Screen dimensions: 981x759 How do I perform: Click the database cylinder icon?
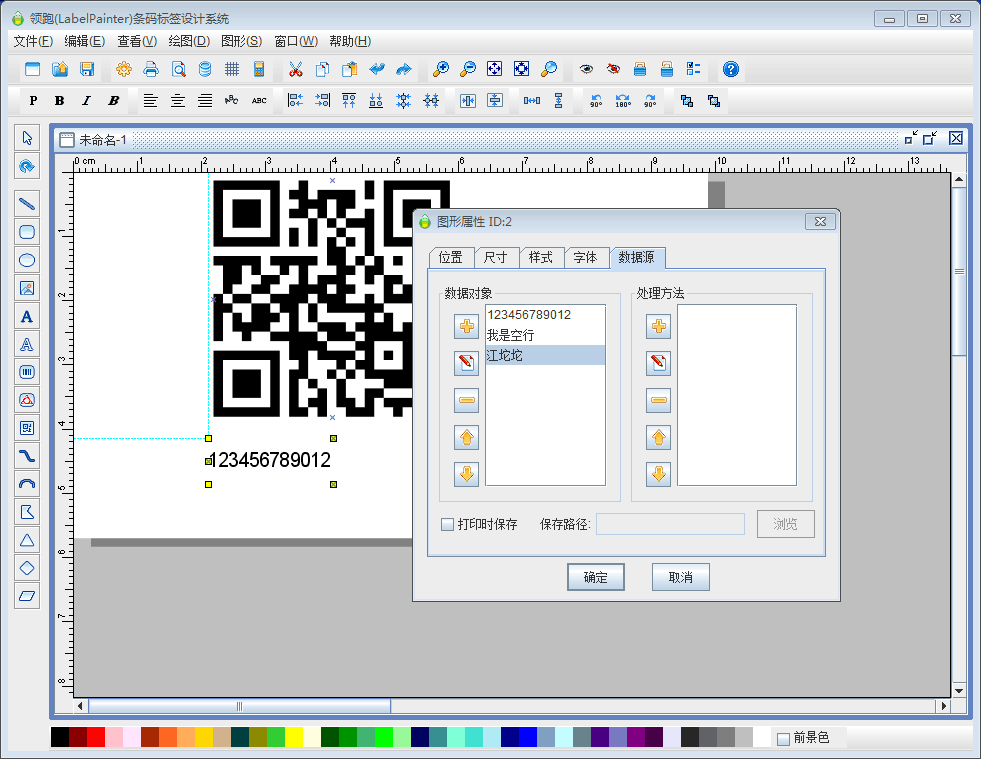pyautogui.click(x=205, y=69)
